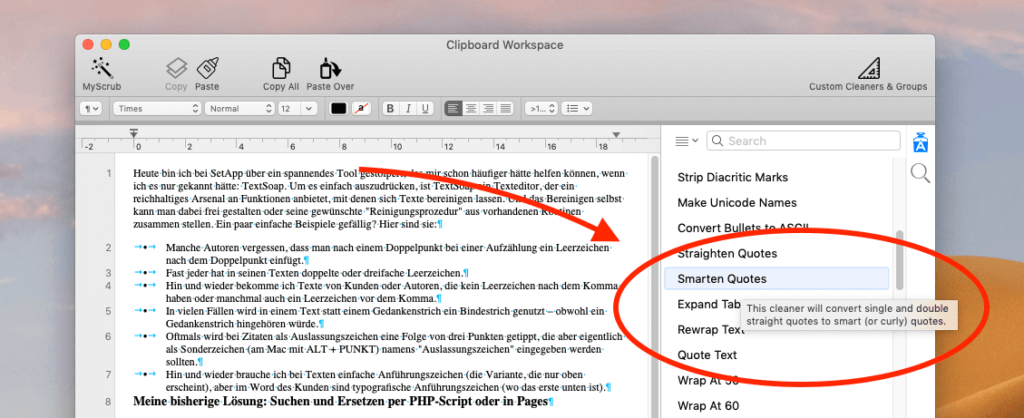This screenshot has width=1024, height=418.
Task: Click the text background color button
Action: (361, 108)
